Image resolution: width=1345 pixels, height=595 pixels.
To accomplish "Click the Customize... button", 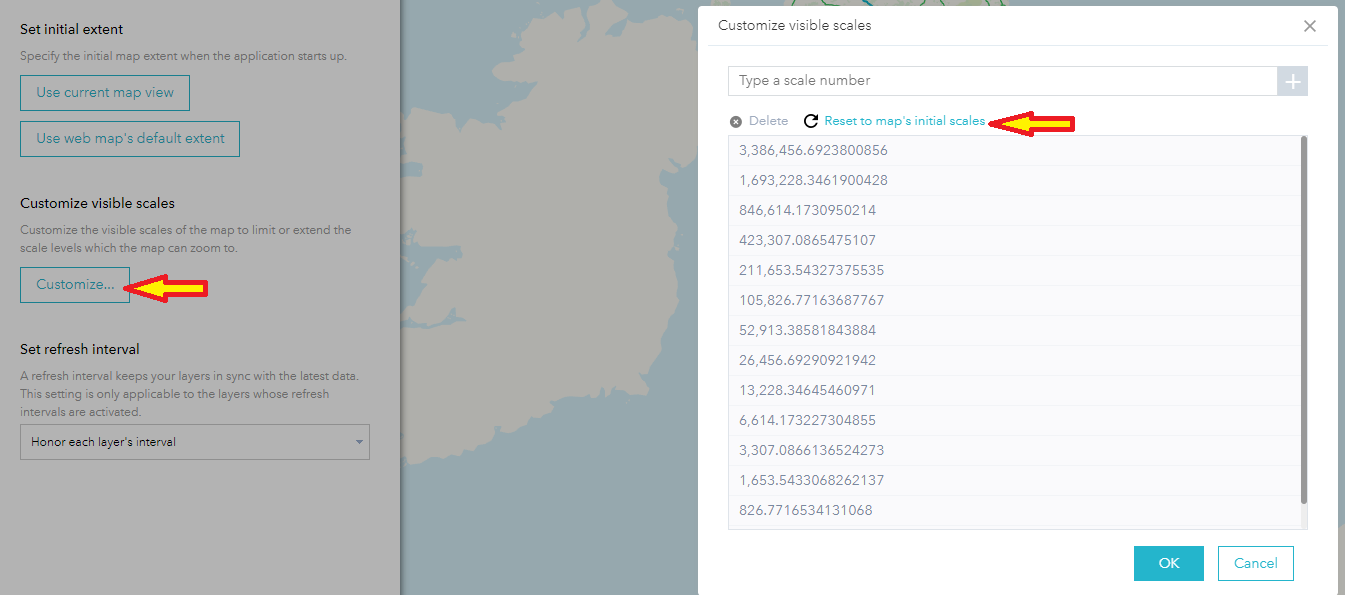I will coord(74,284).
